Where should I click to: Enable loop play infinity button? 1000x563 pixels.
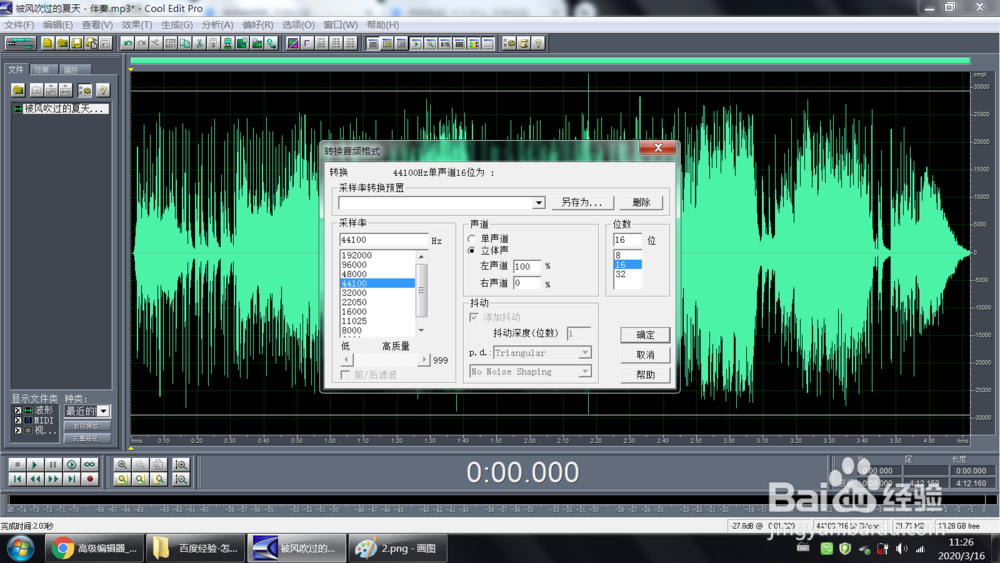(89, 465)
